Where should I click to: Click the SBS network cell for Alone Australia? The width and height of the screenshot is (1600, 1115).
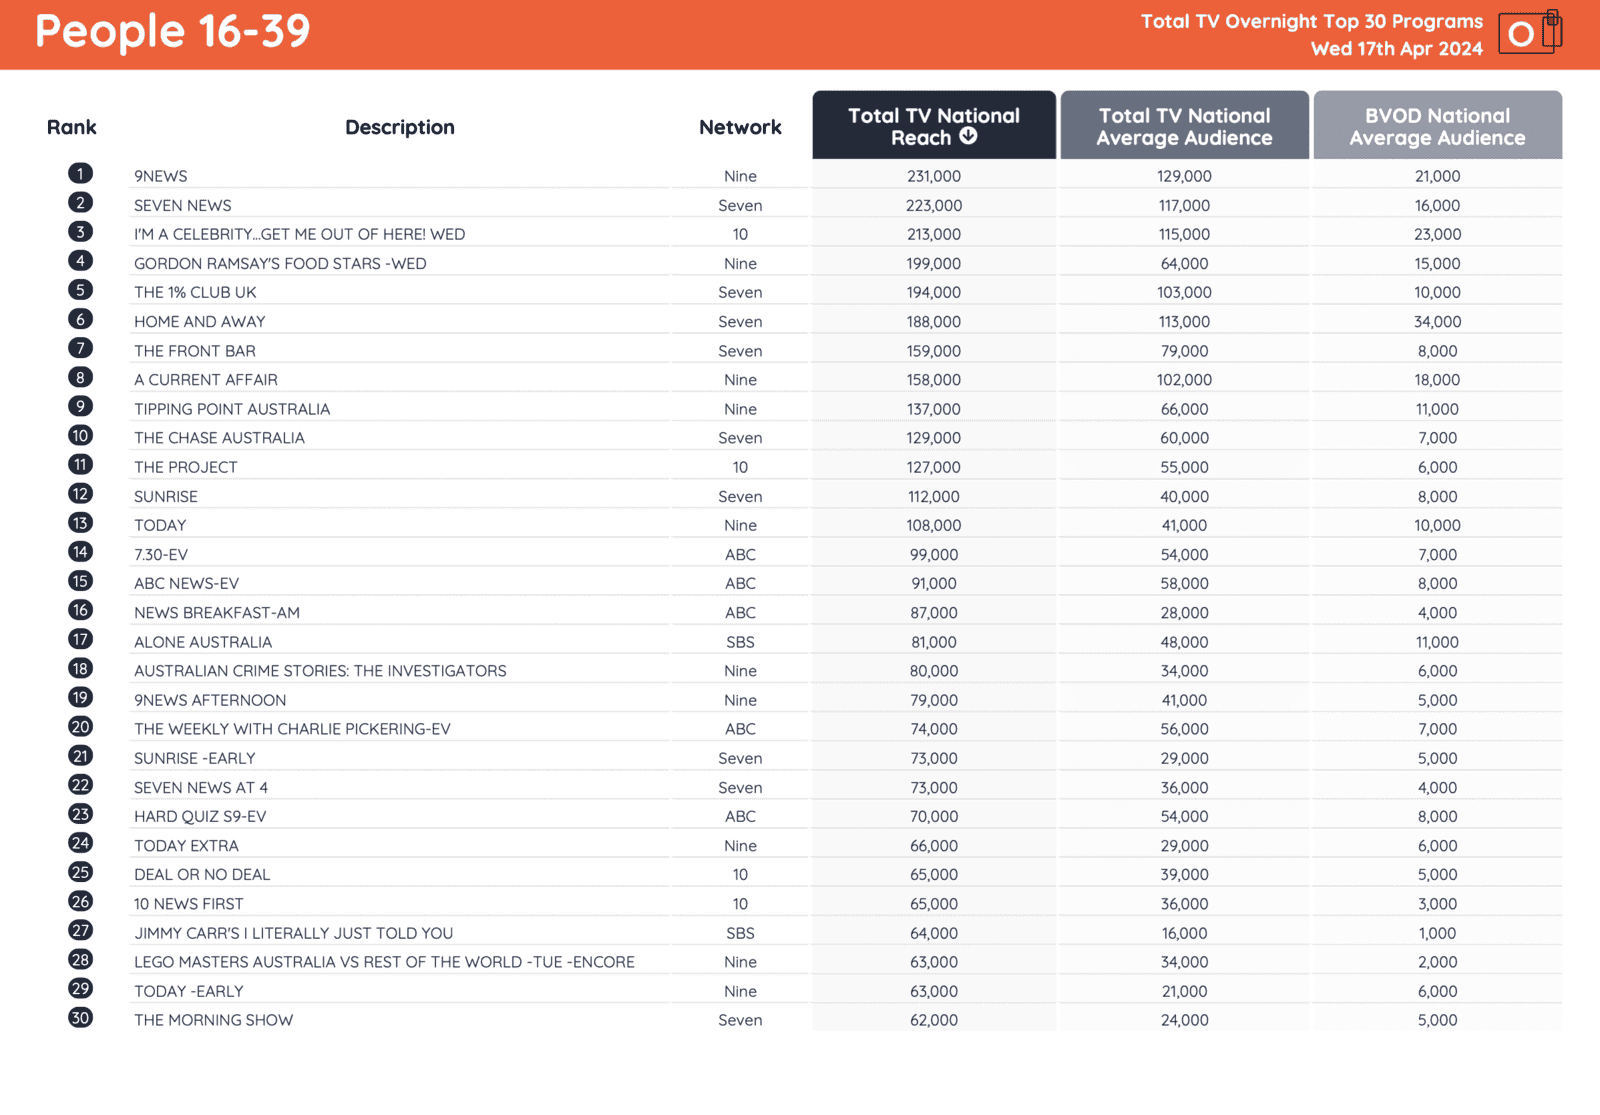click(x=740, y=642)
